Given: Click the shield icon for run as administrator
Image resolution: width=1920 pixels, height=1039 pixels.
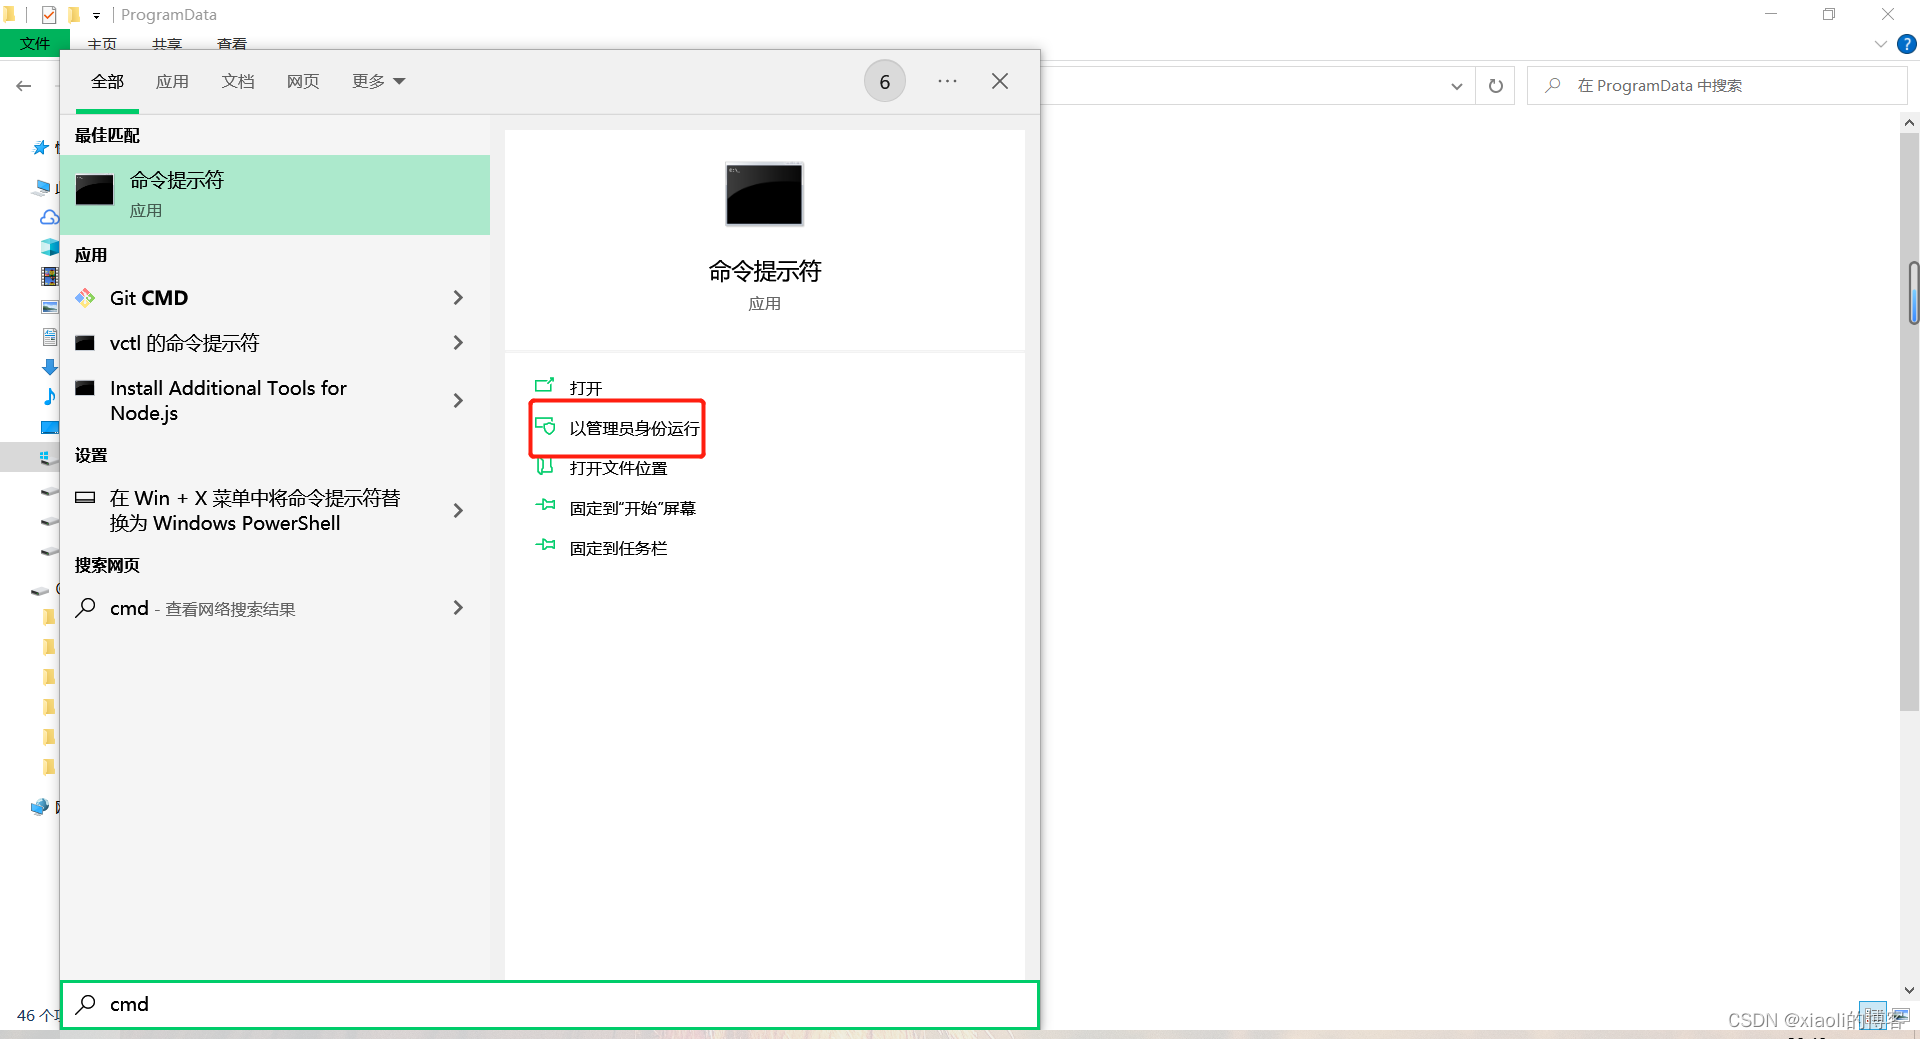Looking at the screenshot, I should coord(545,426).
